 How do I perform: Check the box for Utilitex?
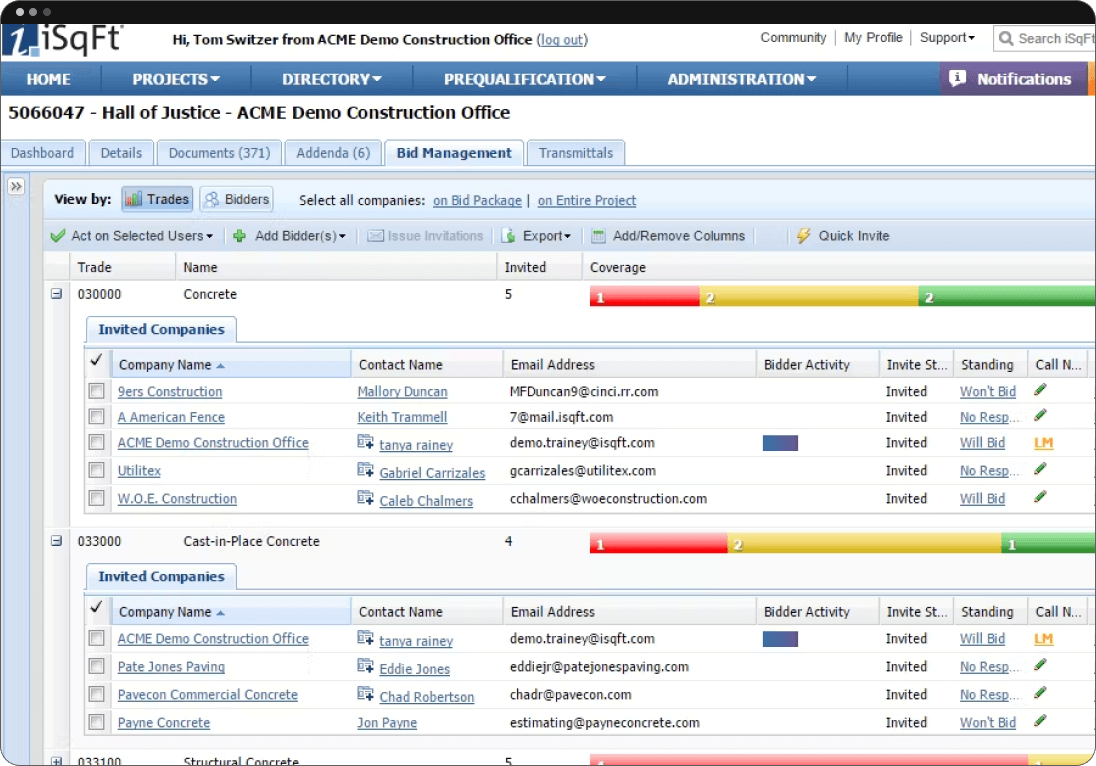pyautogui.click(x=97, y=470)
